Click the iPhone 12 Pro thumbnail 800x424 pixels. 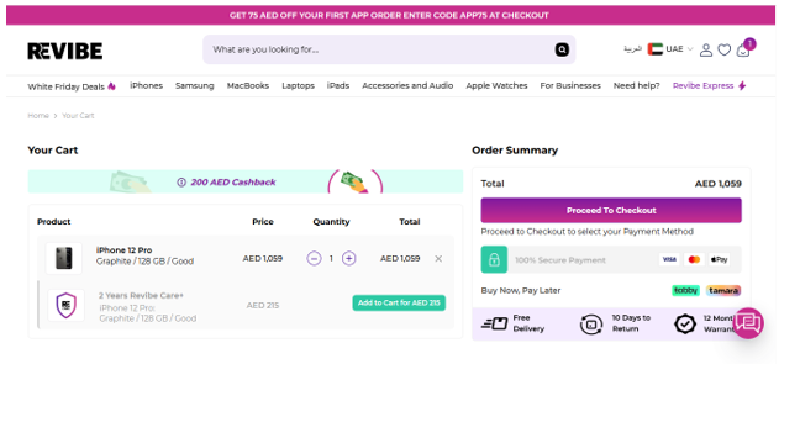tap(64, 257)
